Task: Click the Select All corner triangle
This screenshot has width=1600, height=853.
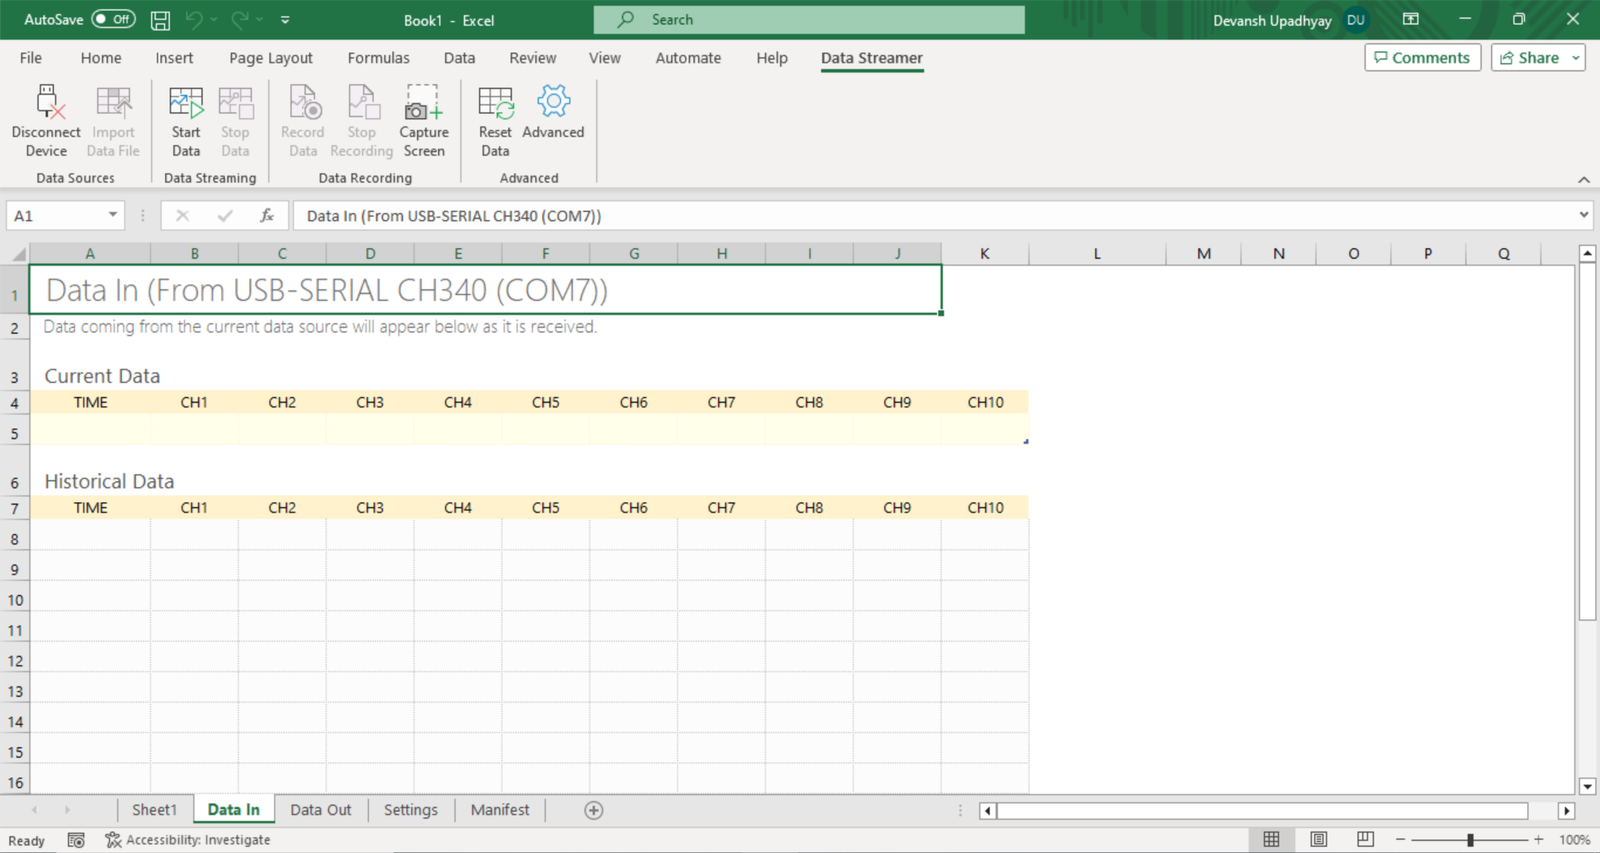Action: click(17, 254)
